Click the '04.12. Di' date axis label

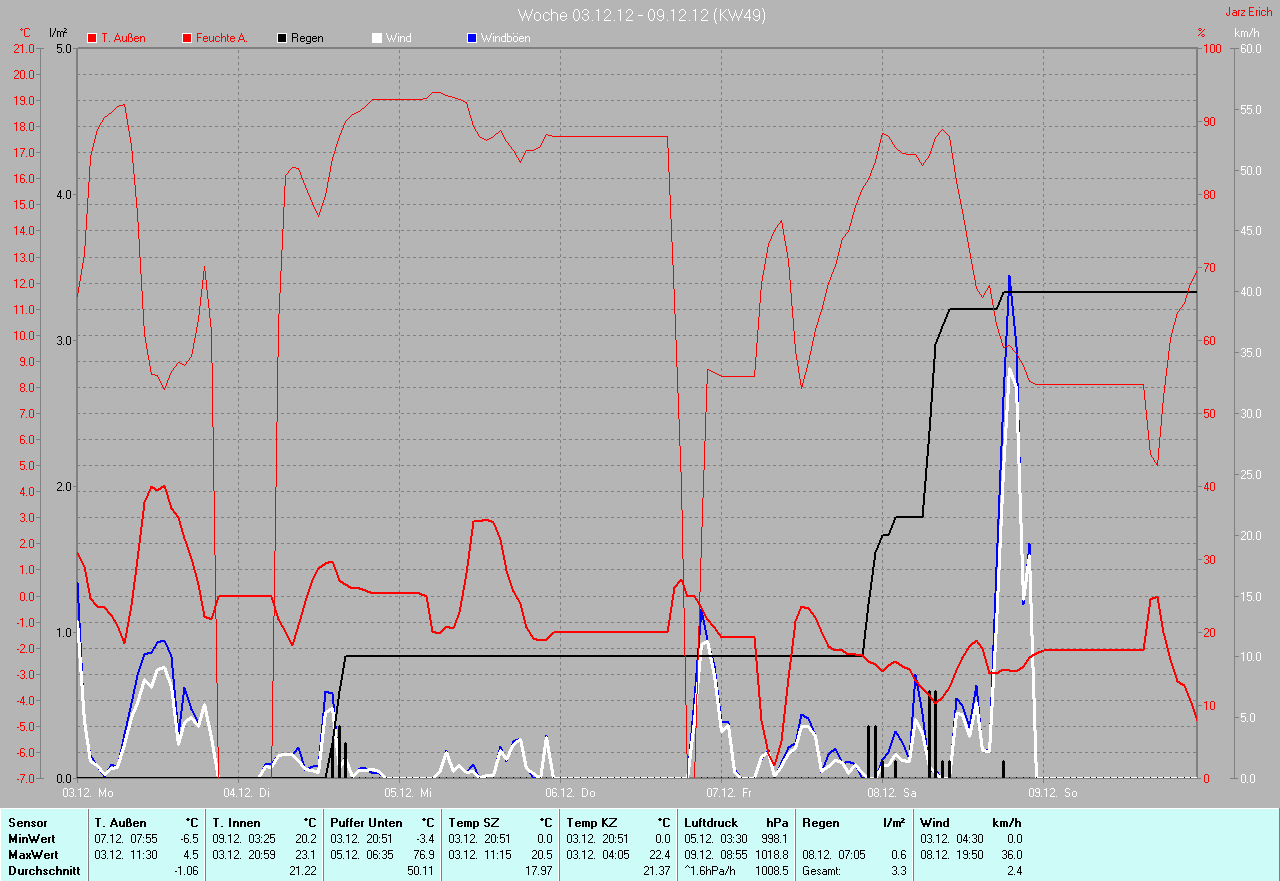point(247,793)
